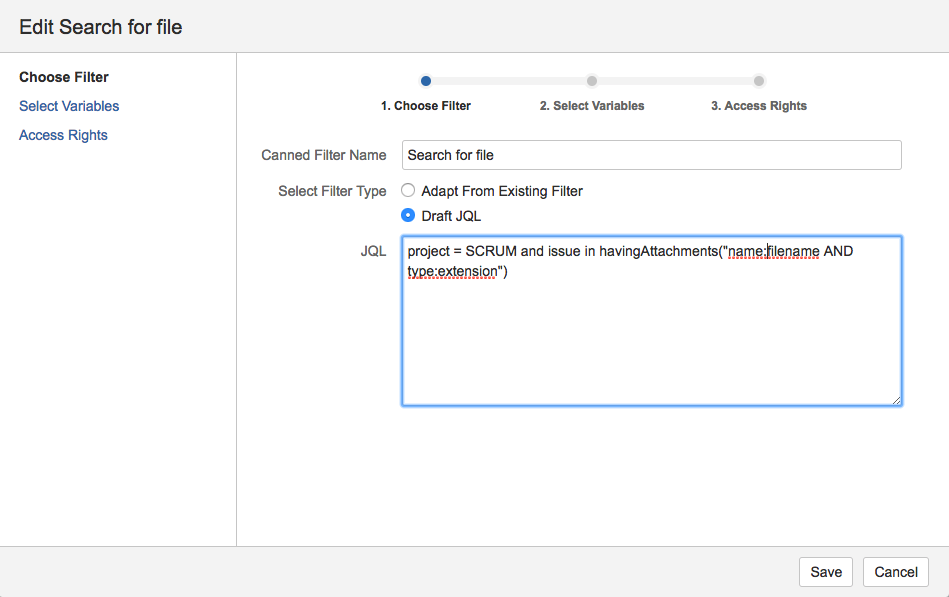
Task: Select the 'Draft JQL' radio button
Action: (408, 215)
